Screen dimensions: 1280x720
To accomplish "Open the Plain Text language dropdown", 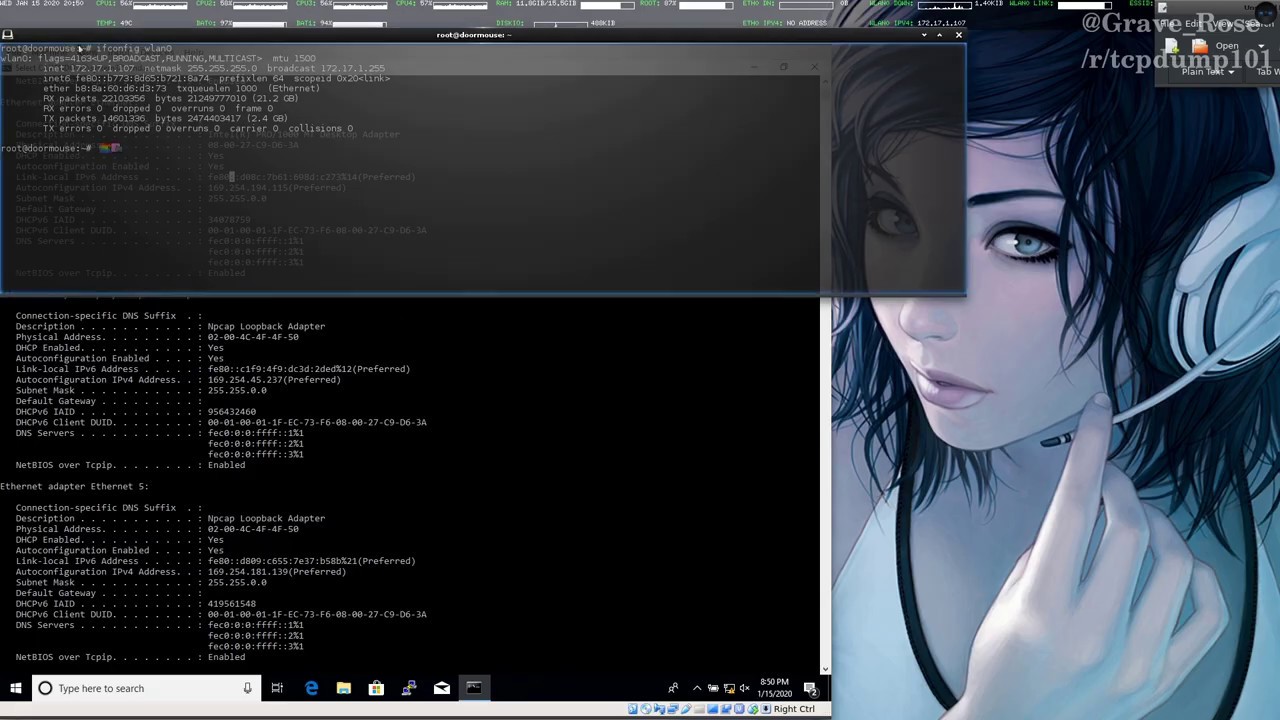I will (x=1207, y=72).
